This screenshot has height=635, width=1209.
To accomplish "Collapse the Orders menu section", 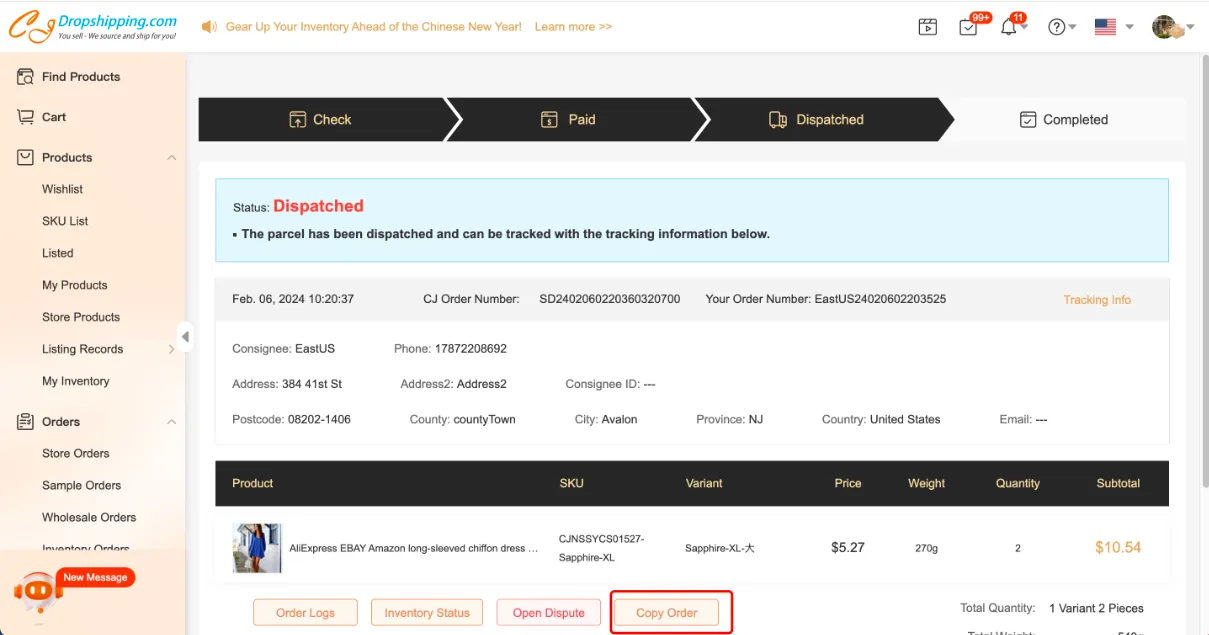I will point(171,422).
